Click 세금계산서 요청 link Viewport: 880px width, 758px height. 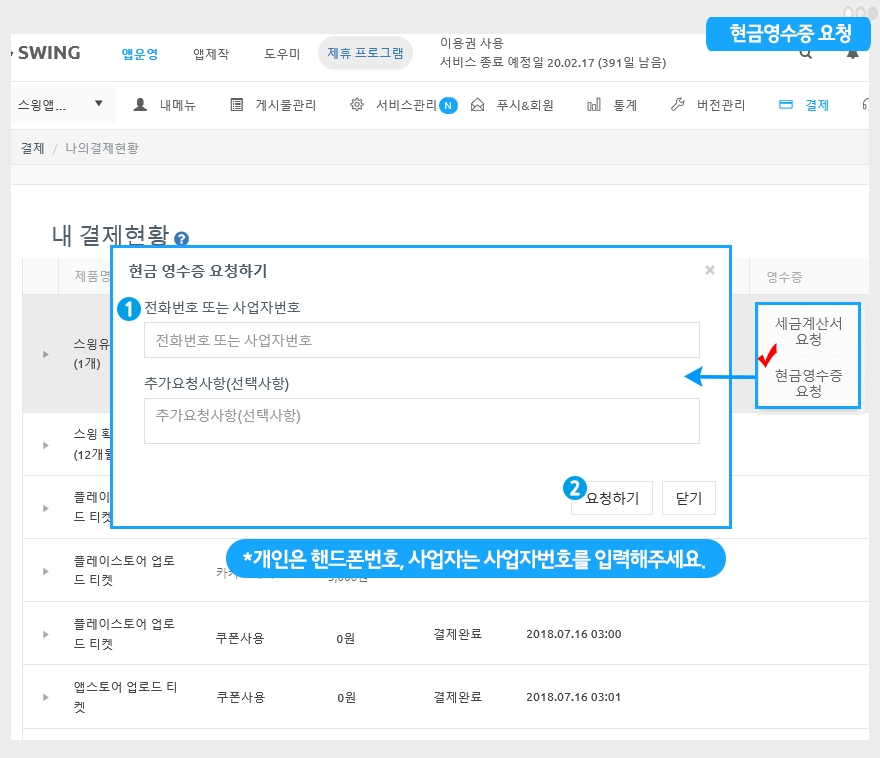(x=808, y=331)
